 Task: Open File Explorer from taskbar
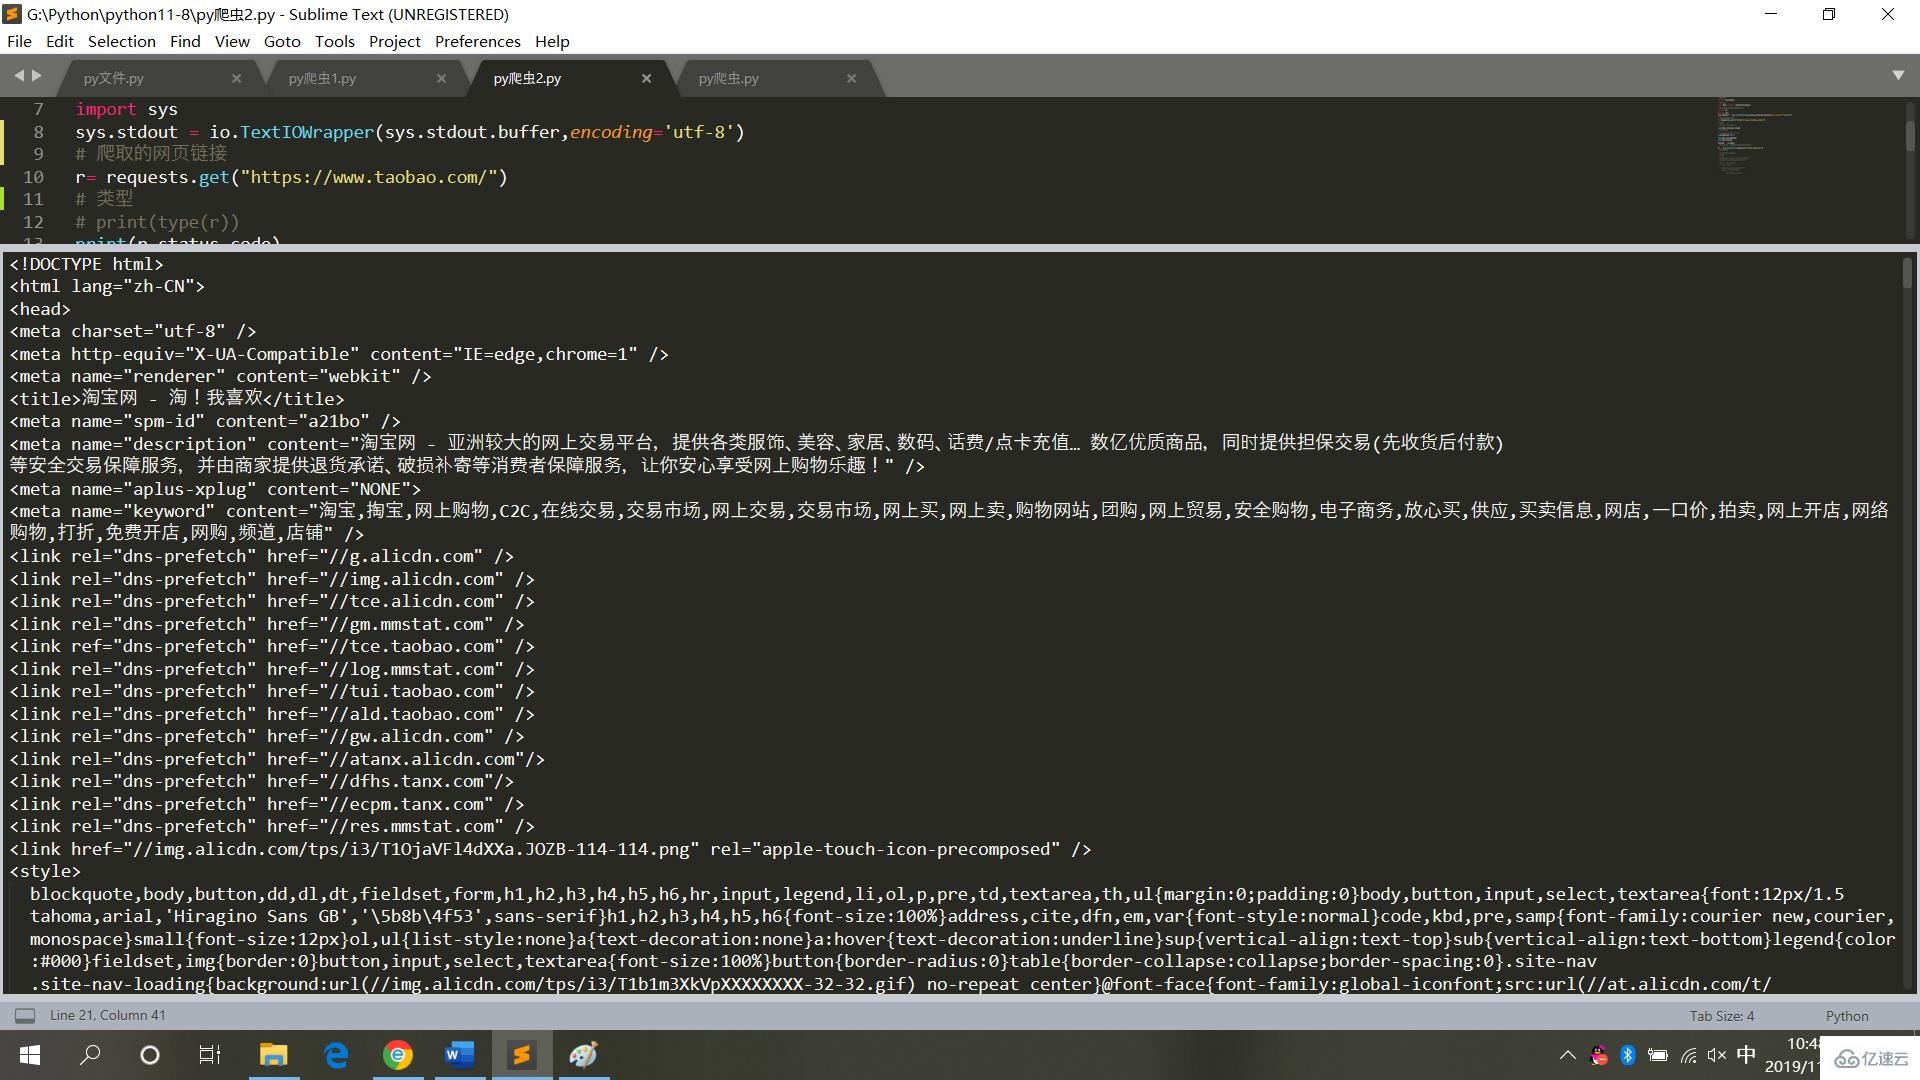pyautogui.click(x=273, y=1055)
